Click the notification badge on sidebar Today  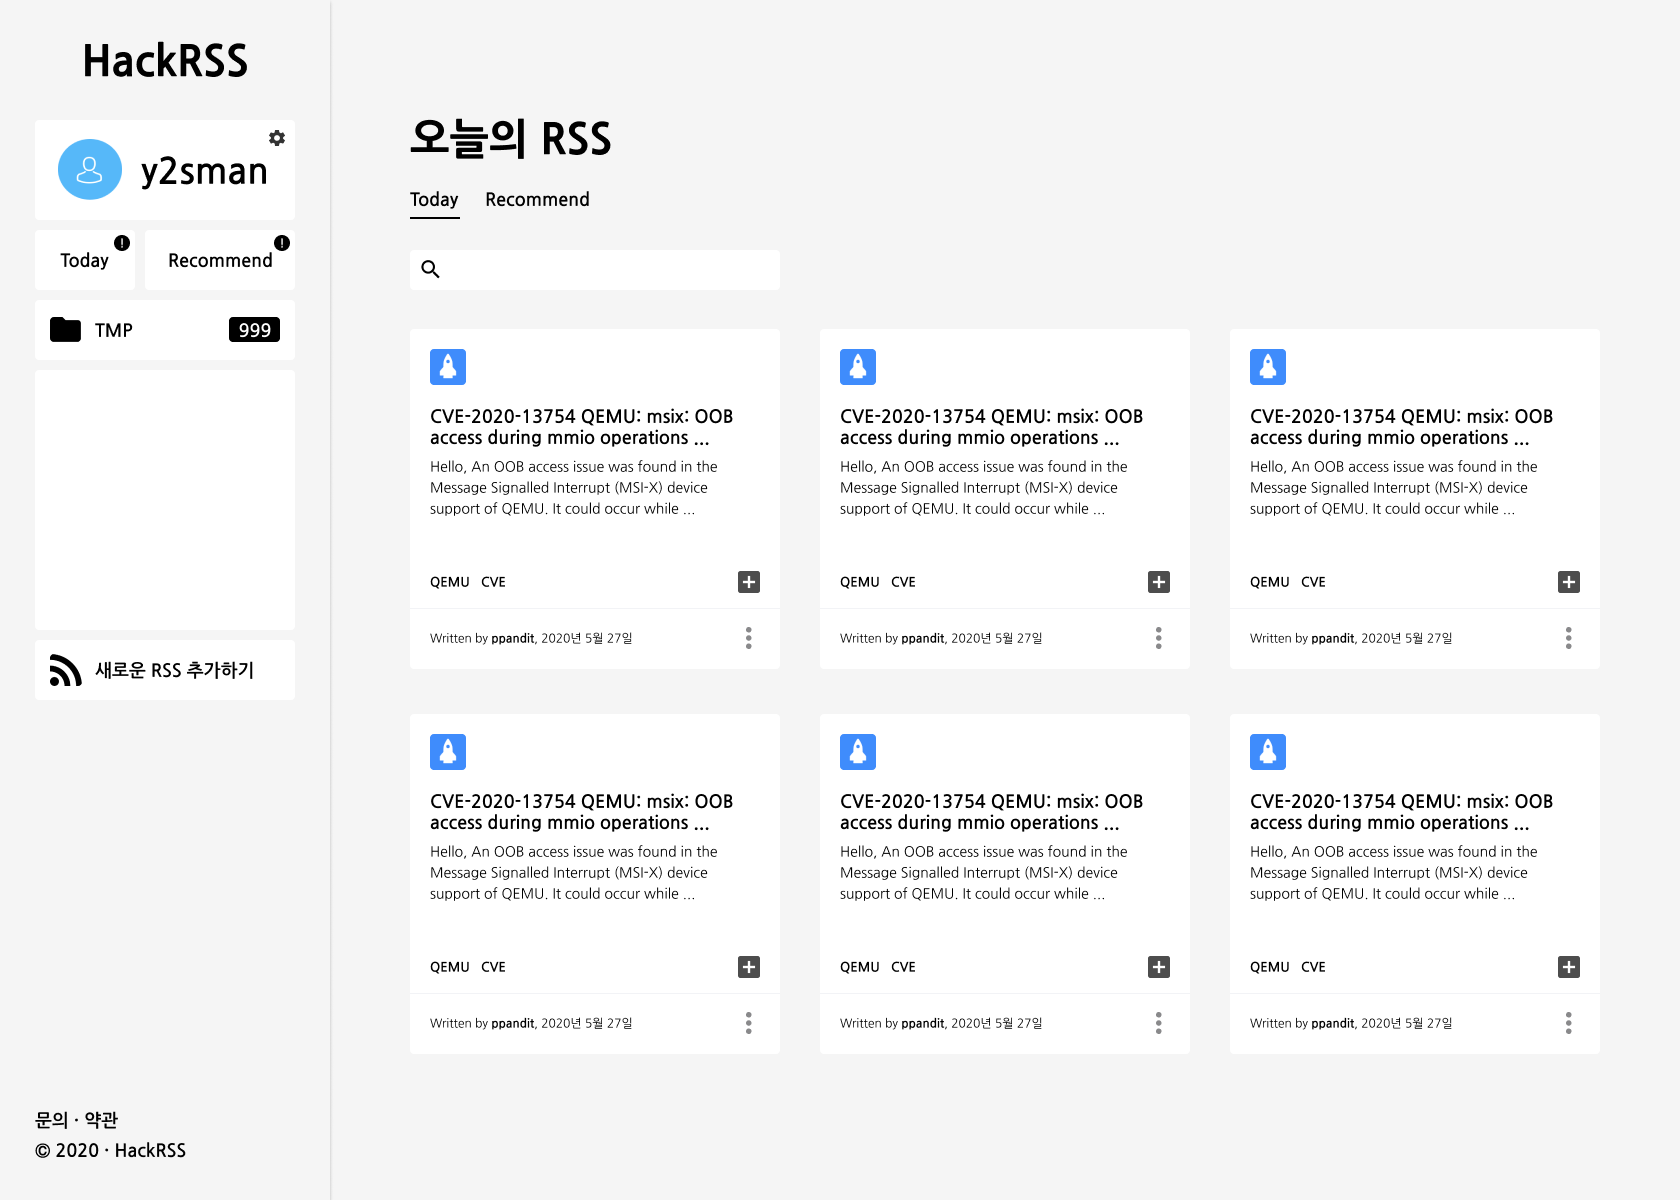122,243
